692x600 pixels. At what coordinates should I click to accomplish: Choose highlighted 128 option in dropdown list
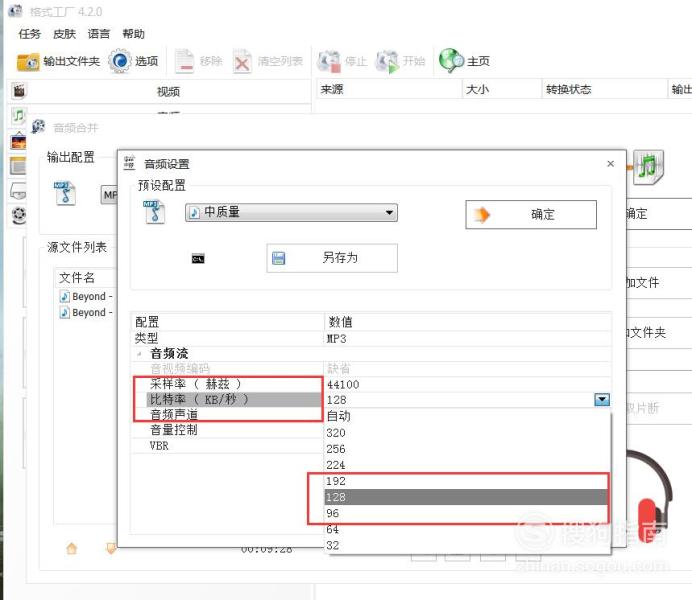[467, 497]
